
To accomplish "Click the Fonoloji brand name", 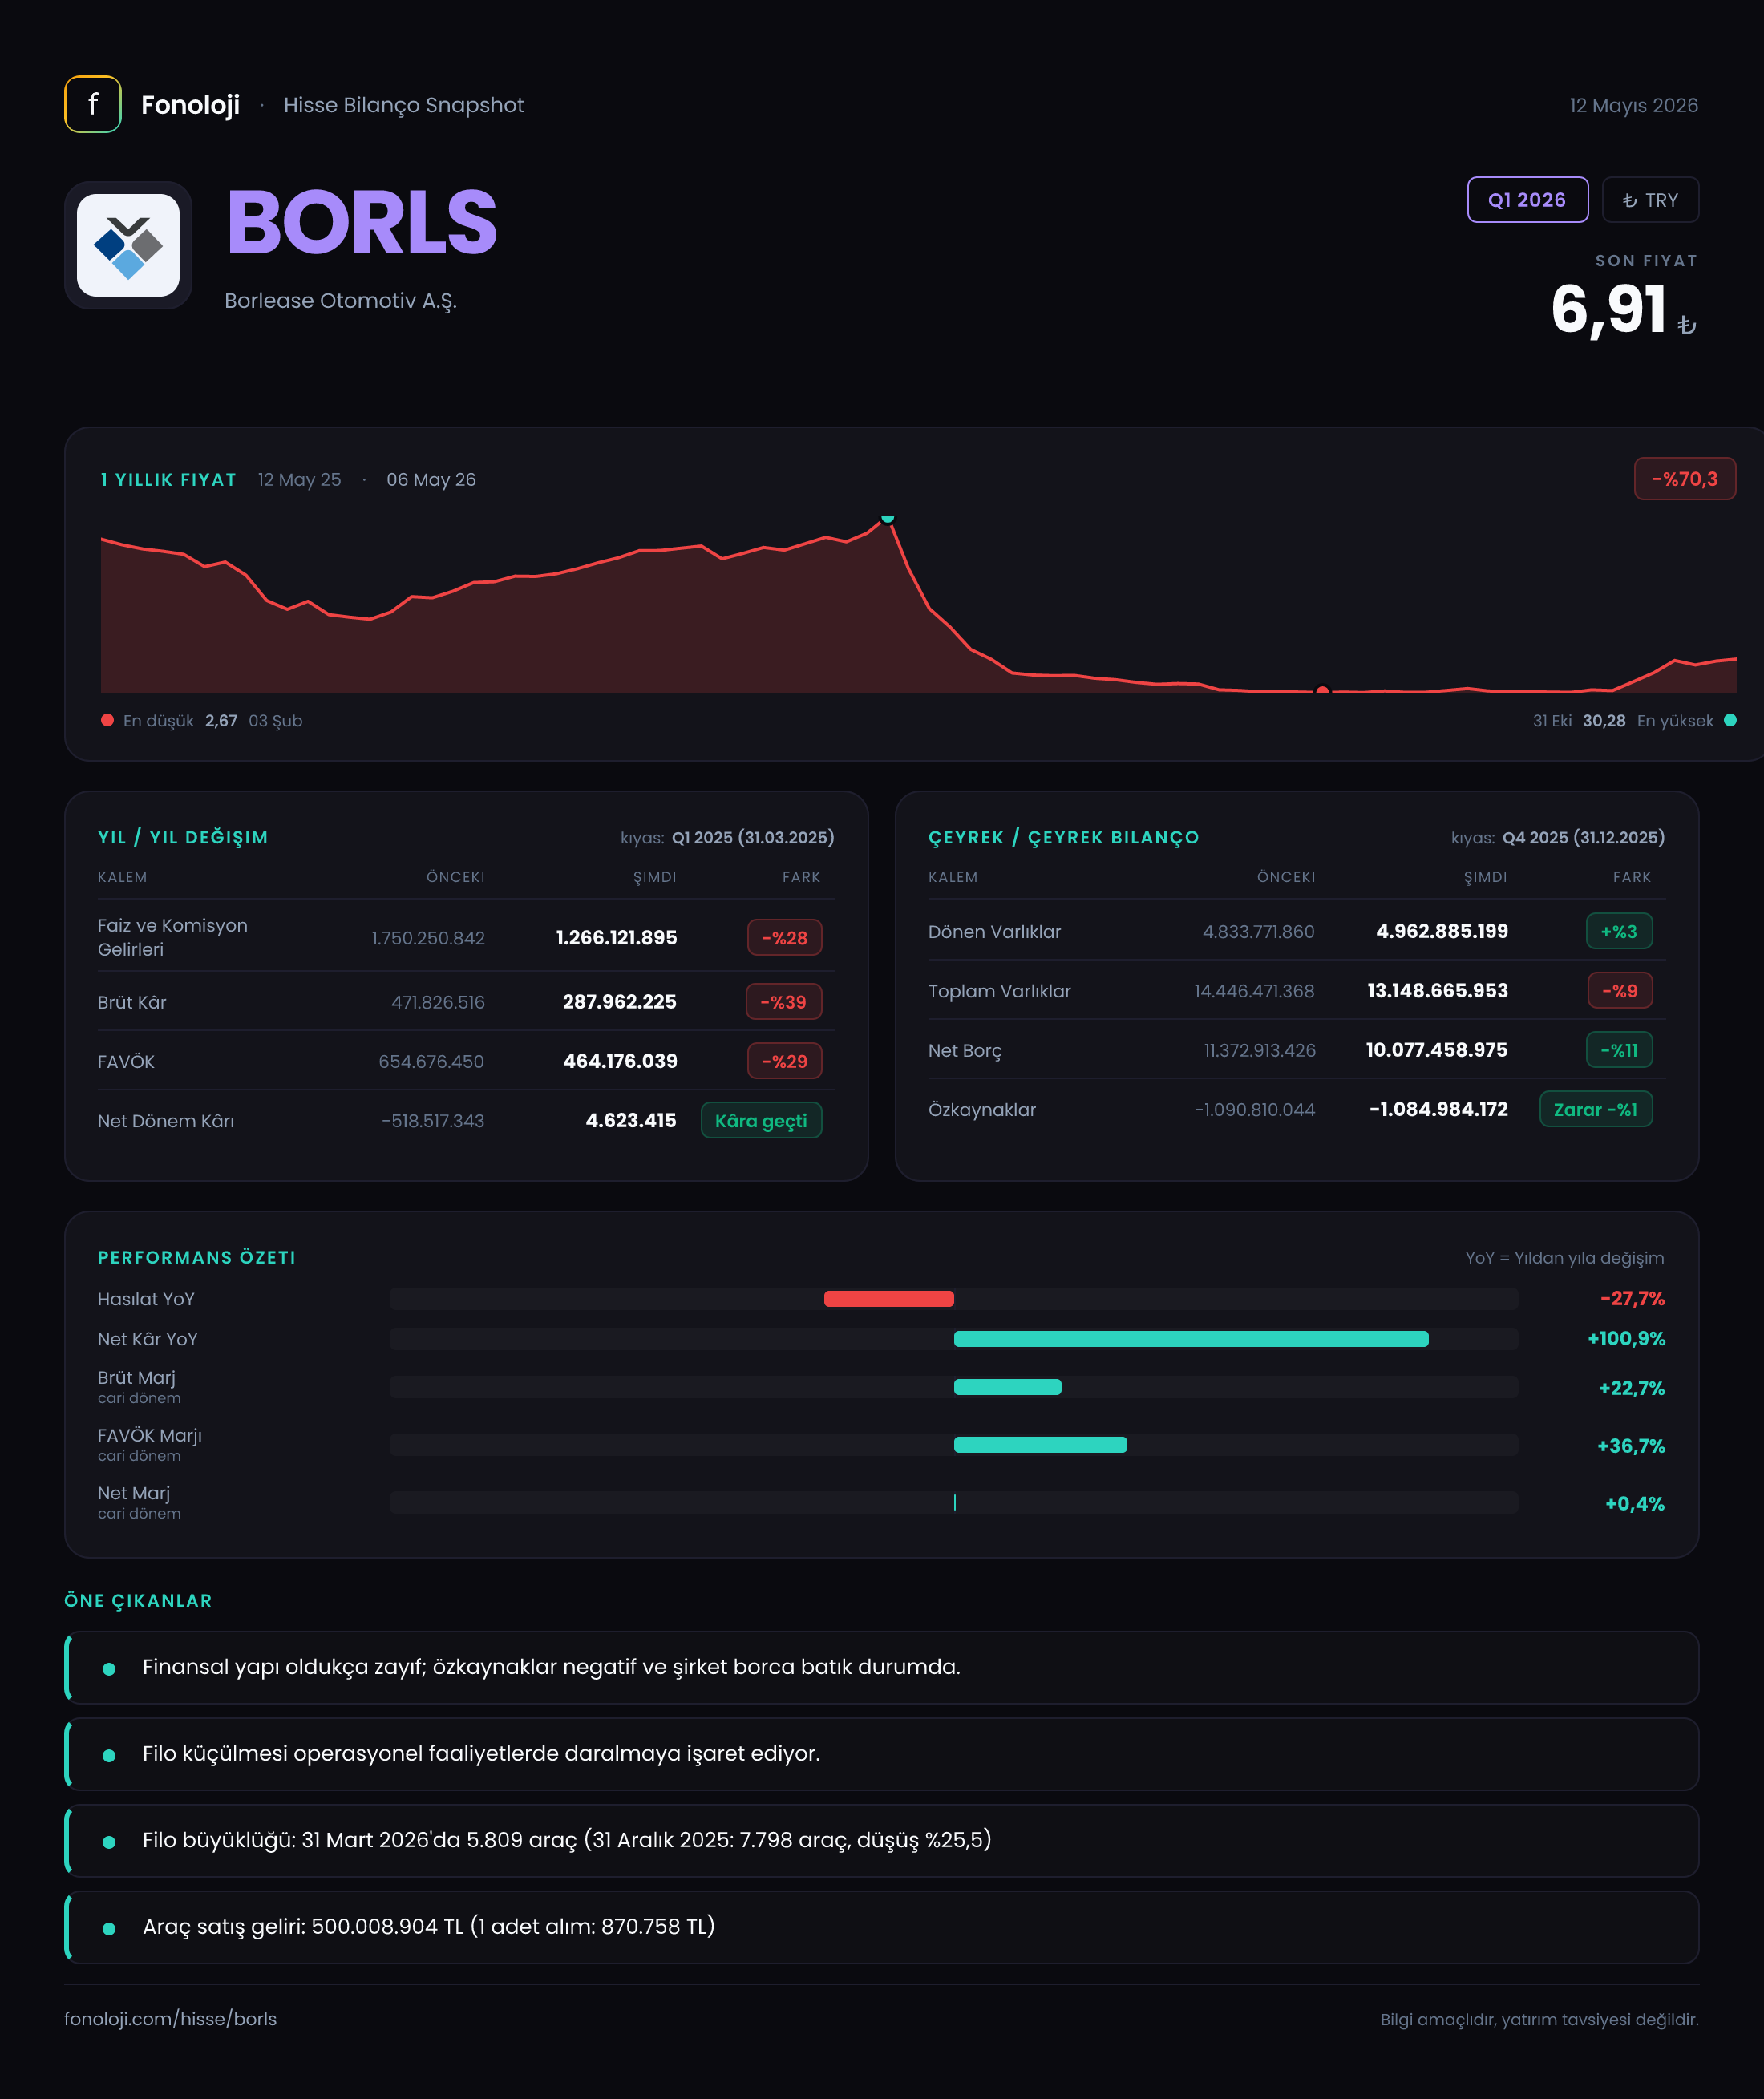I will point(190,105).
